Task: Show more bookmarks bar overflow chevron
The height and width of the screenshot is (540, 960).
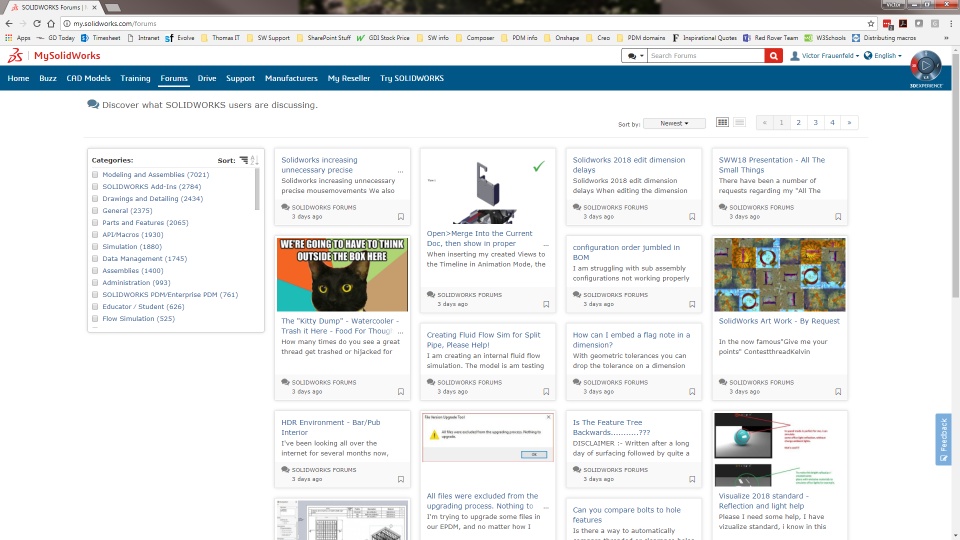Action: [x=946, y=38]
